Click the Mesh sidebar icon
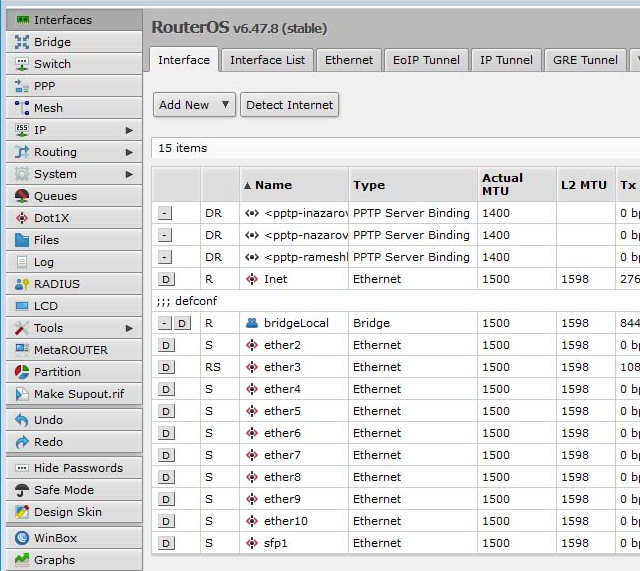Viewport: 640px width, 571px height. coord(22,108)
